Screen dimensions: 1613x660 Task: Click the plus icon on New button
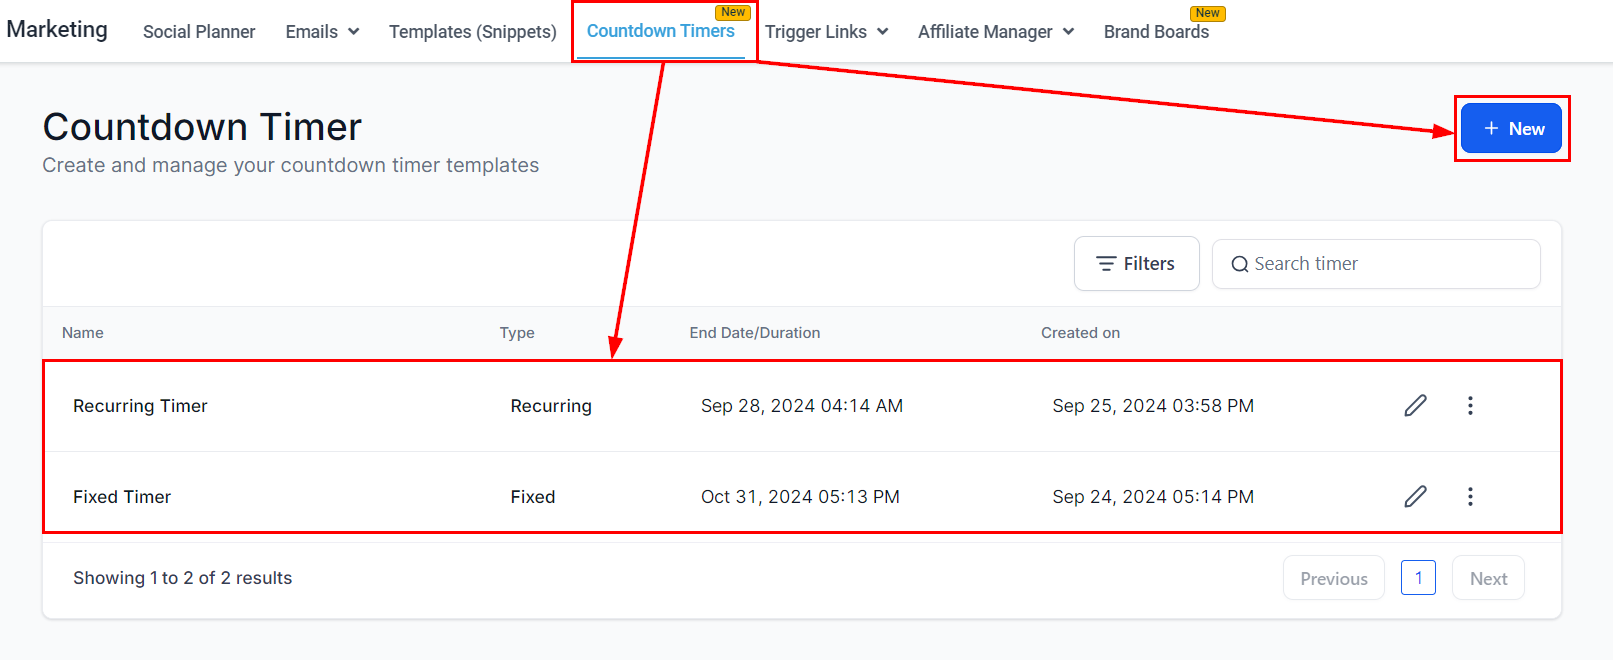coord(1491,128)
